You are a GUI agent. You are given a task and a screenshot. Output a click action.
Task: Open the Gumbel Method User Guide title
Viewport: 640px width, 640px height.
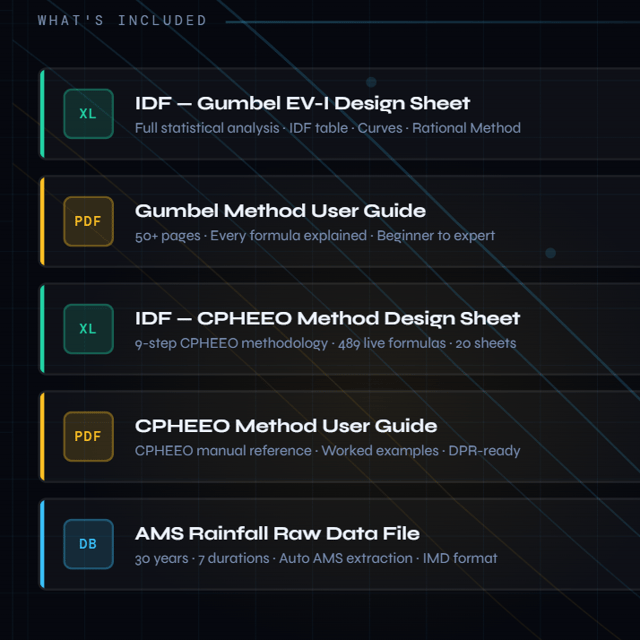pyautogui.click(x=280, y=211)
